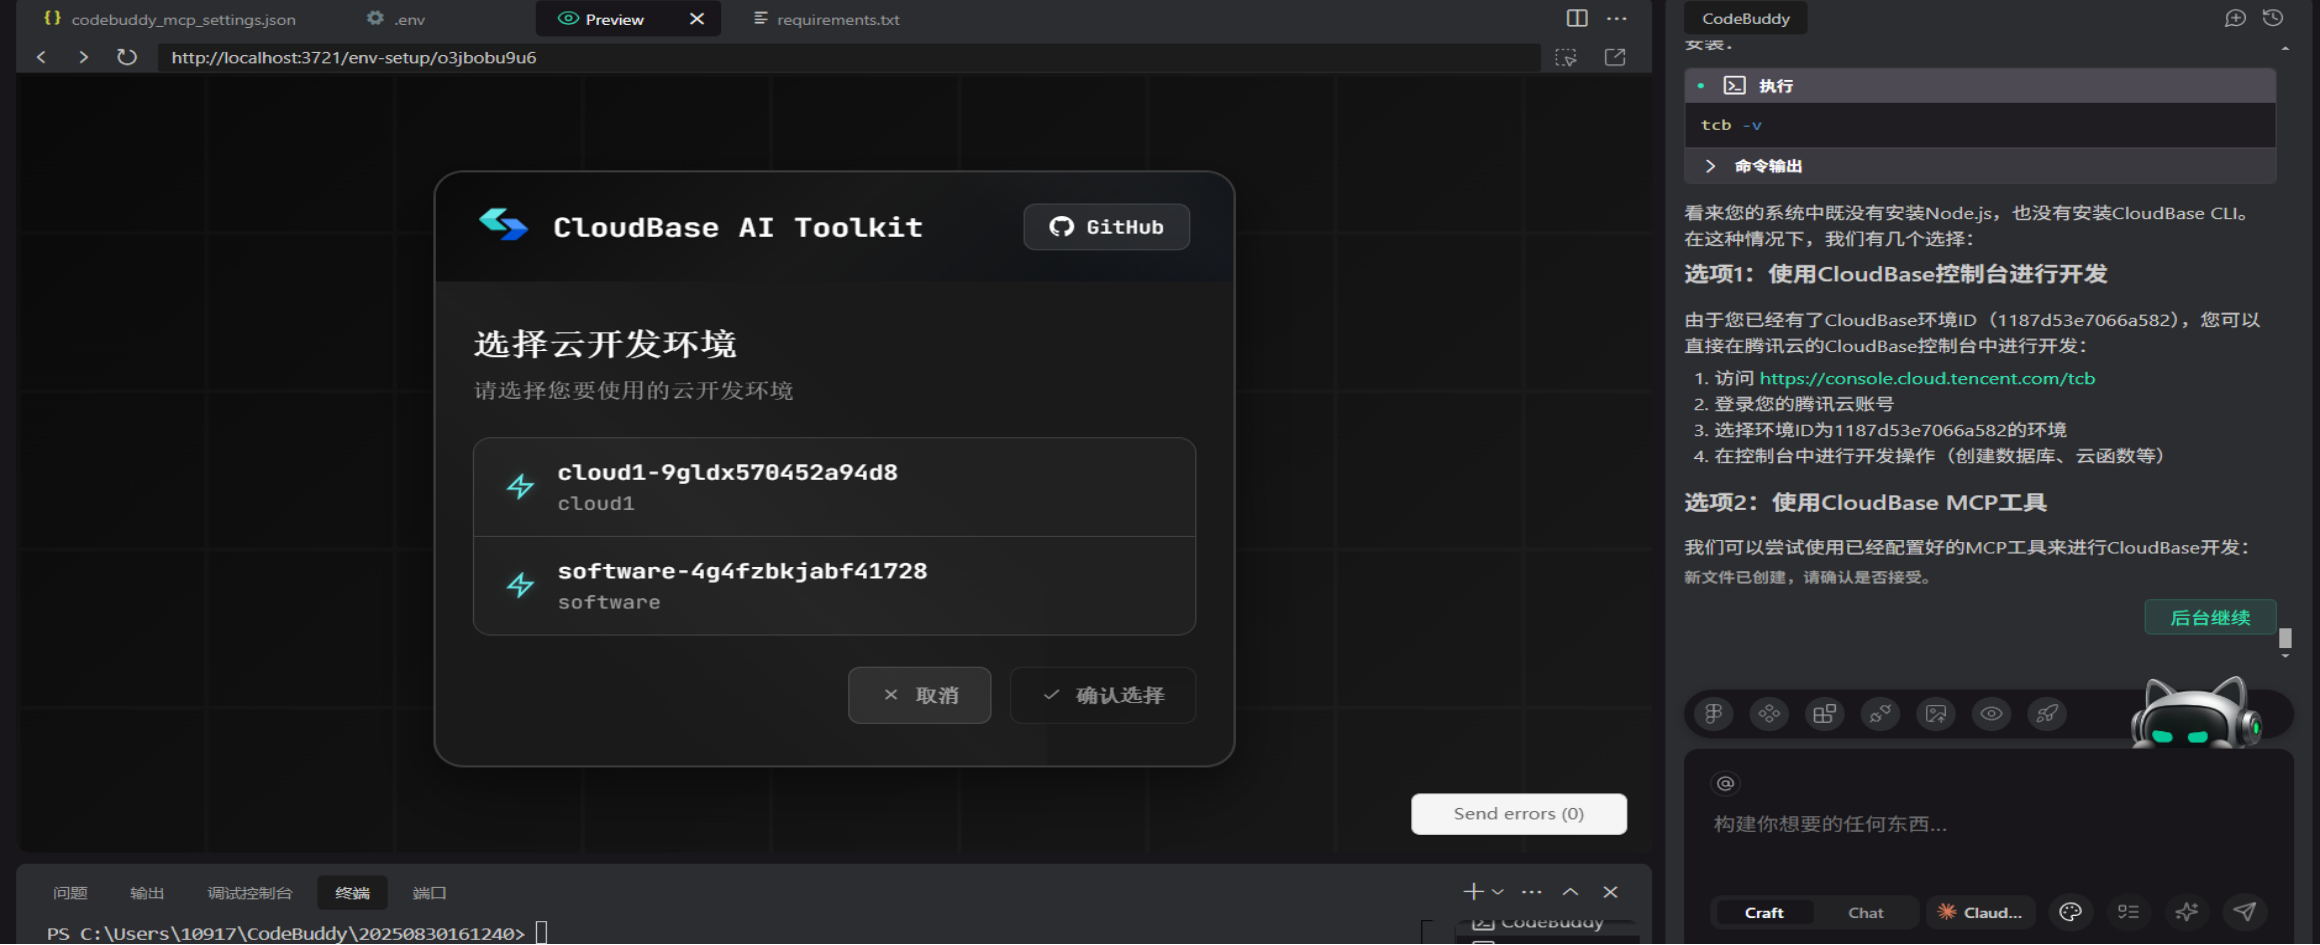
Task: Click the terminal prompt line
Action: pos(297,933)
